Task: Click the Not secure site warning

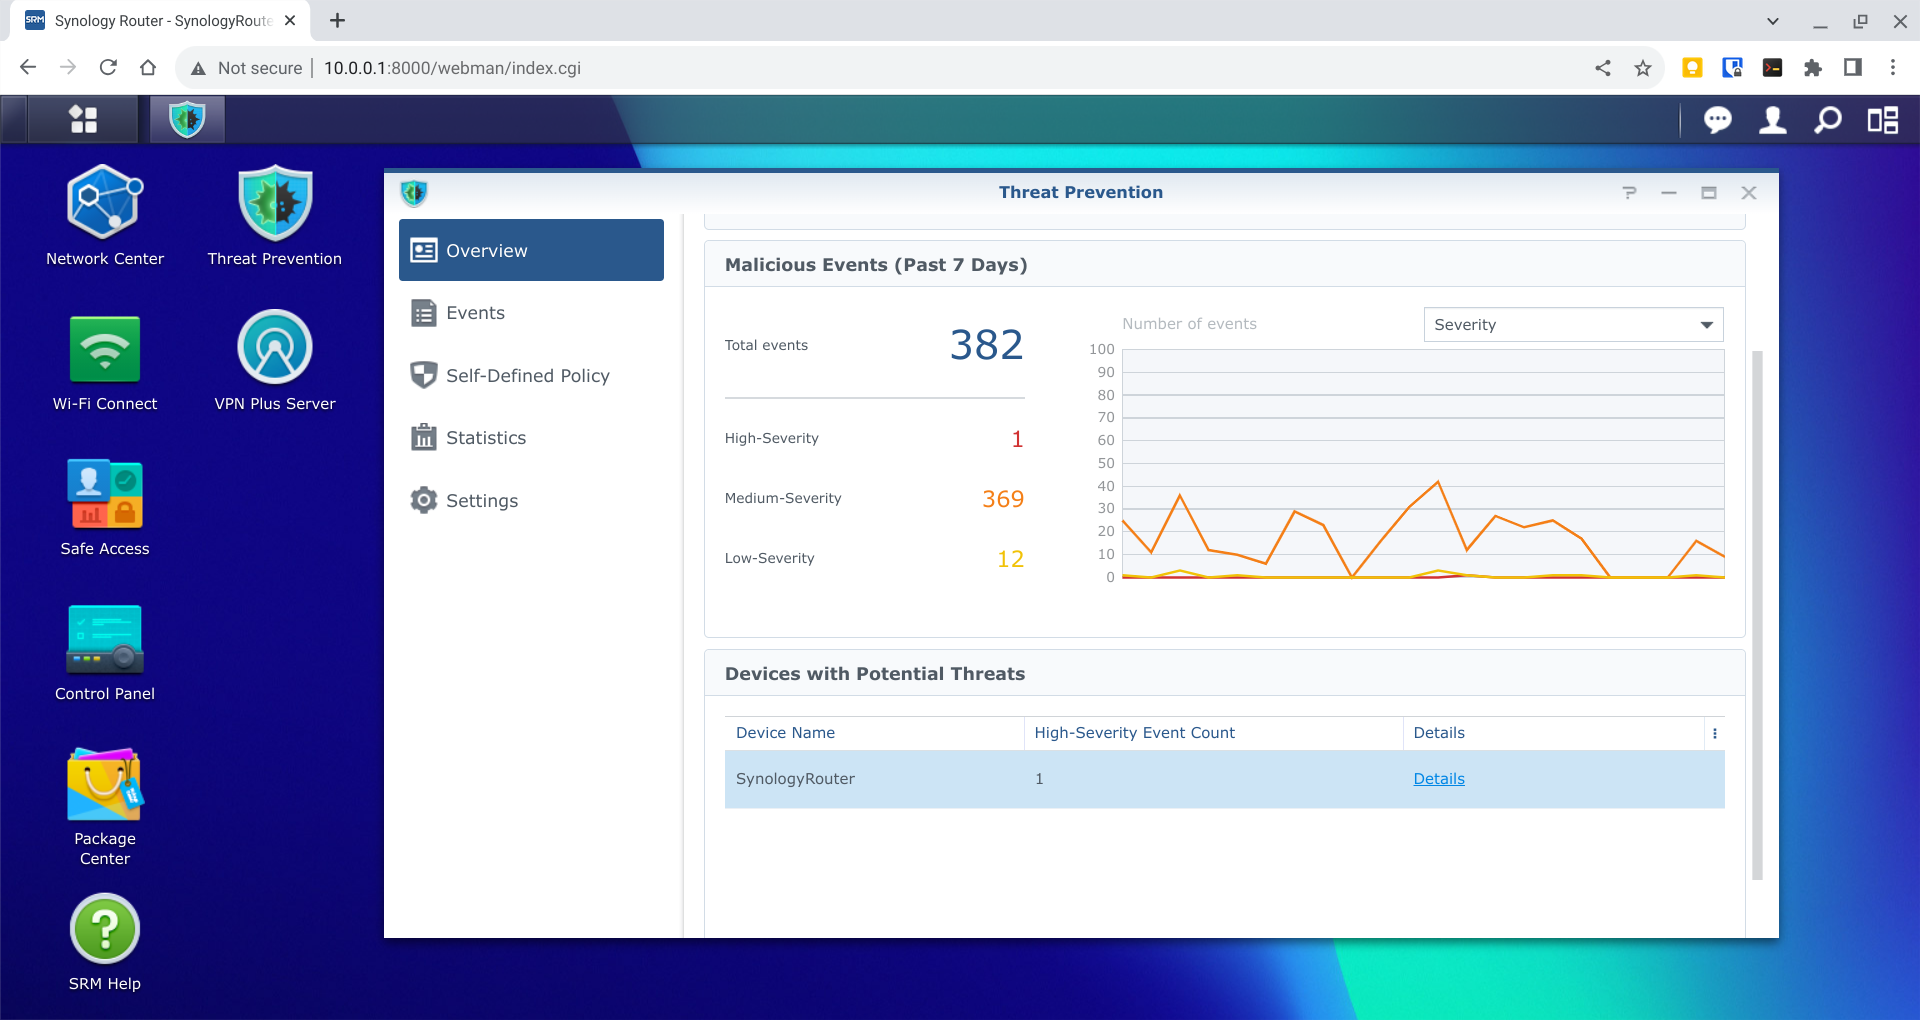Action: click(246, 68)
